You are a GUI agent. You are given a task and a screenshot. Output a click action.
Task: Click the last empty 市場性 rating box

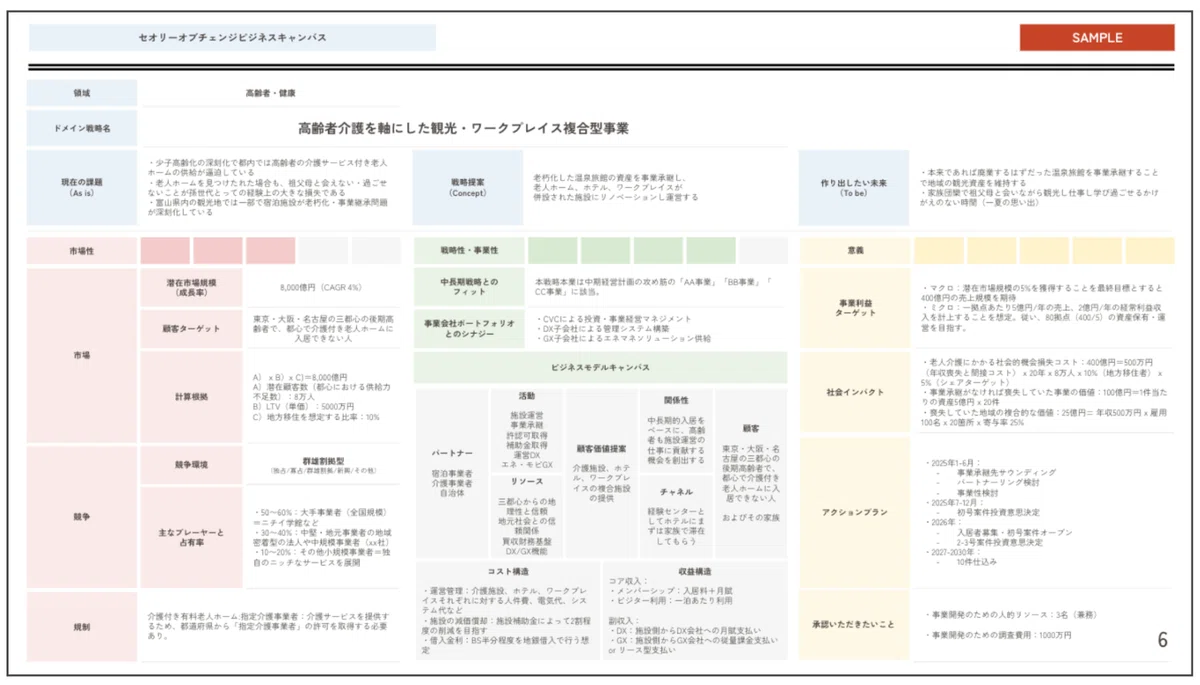coord(376,250)
